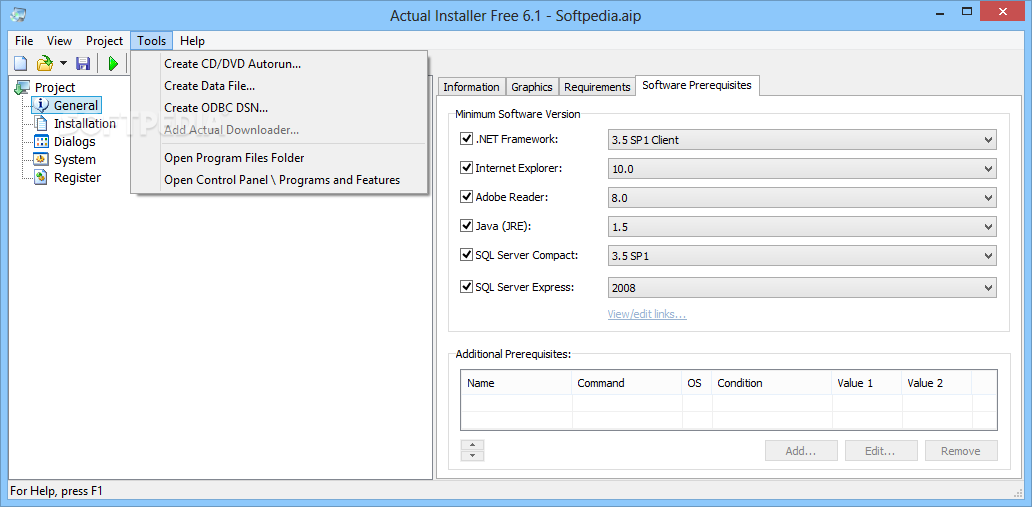Select the General tree node label
Viewport: 1032px width, 507px height.
pyautogui.click(x=76, y=105)
